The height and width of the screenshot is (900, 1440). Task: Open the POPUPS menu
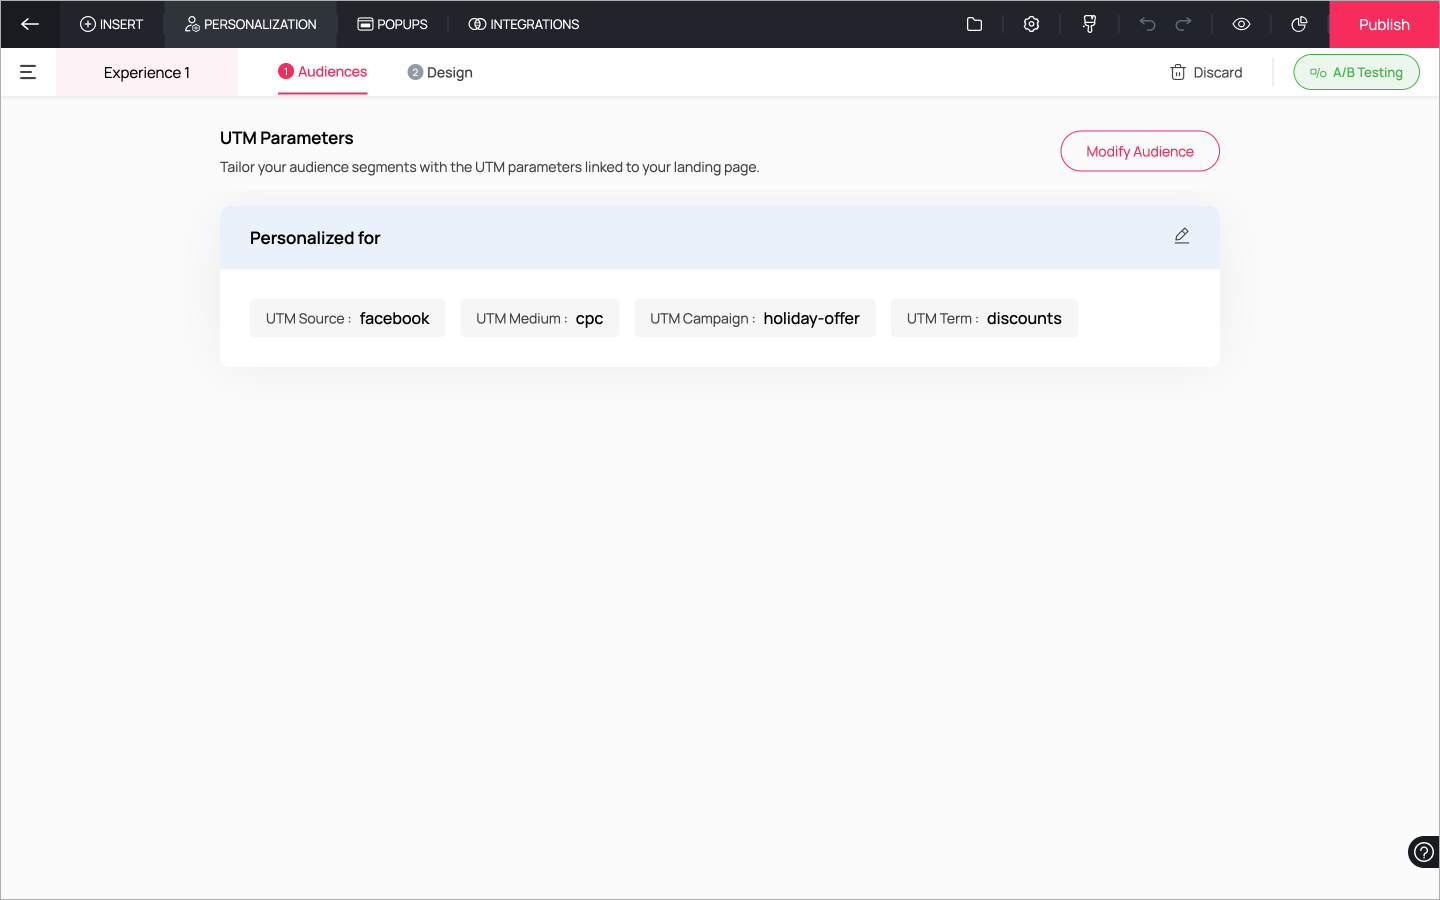[x=392, y=24]
